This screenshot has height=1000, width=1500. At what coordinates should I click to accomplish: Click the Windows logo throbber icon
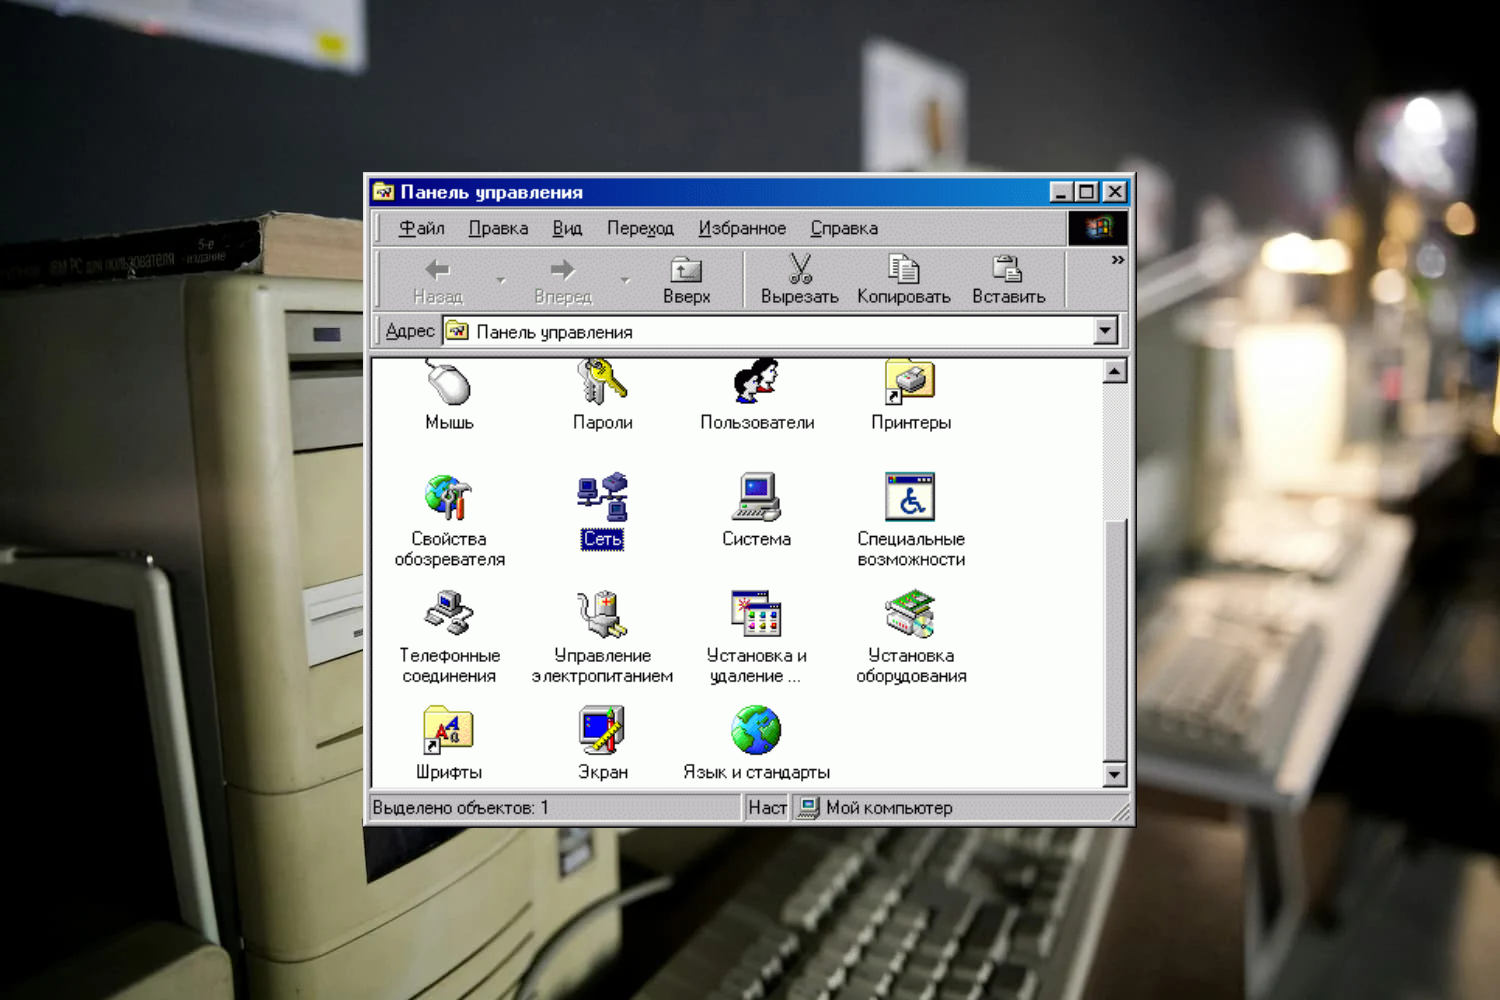1098,228
